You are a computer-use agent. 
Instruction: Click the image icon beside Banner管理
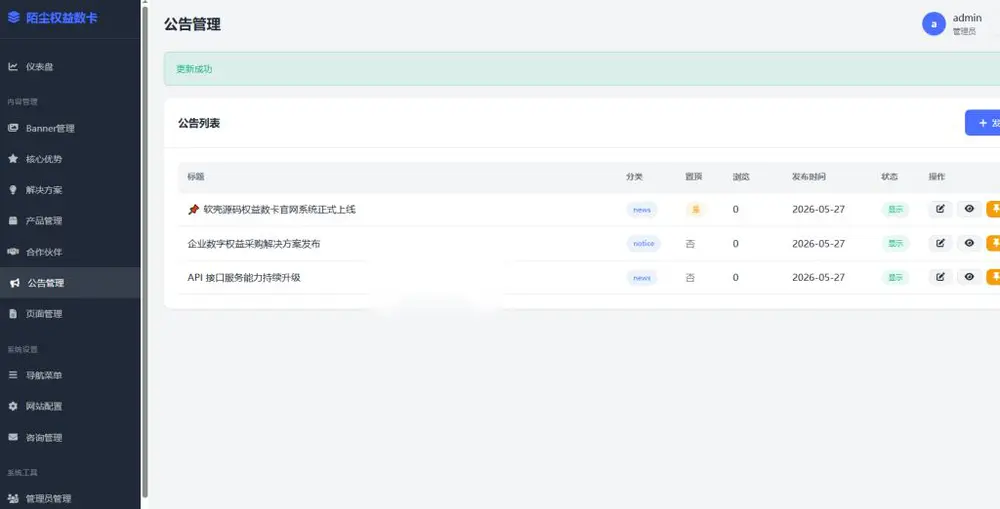point(13,128)
